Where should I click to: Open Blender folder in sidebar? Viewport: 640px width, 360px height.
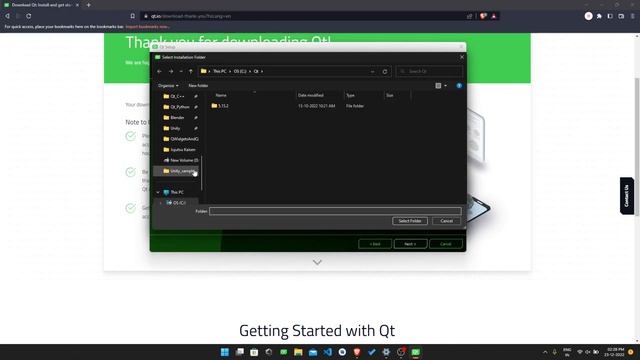[x=177, y=118]
